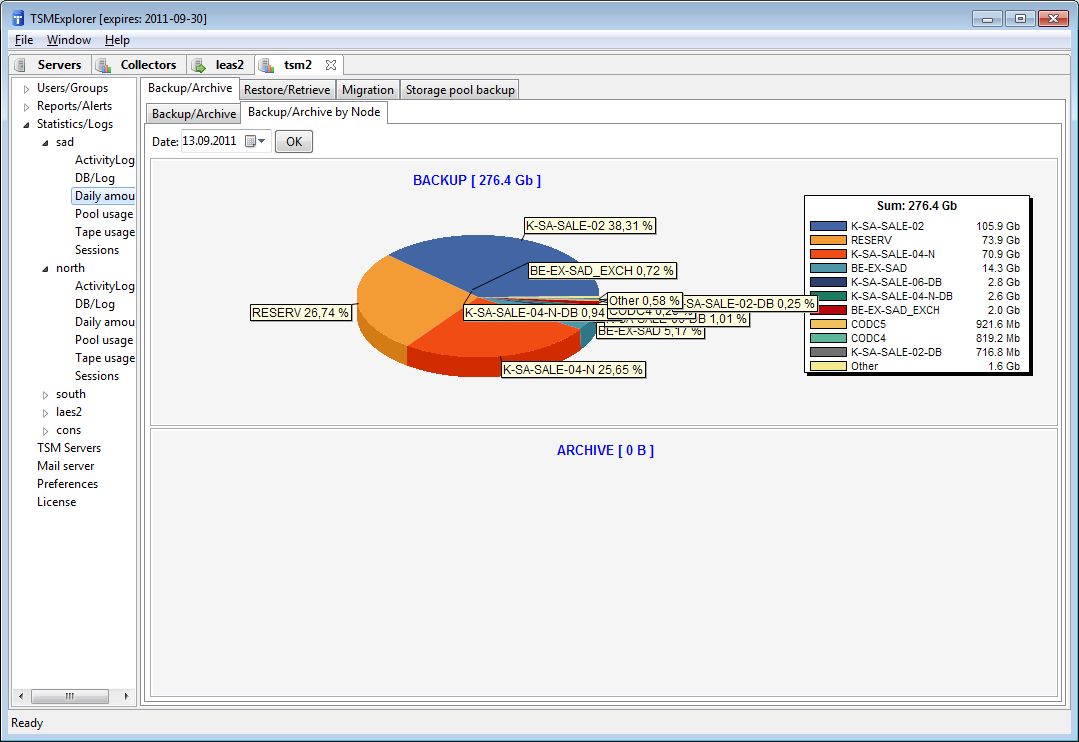
Task: Switch to the Storage pool backup tab
Action: [x=460, y=89]
